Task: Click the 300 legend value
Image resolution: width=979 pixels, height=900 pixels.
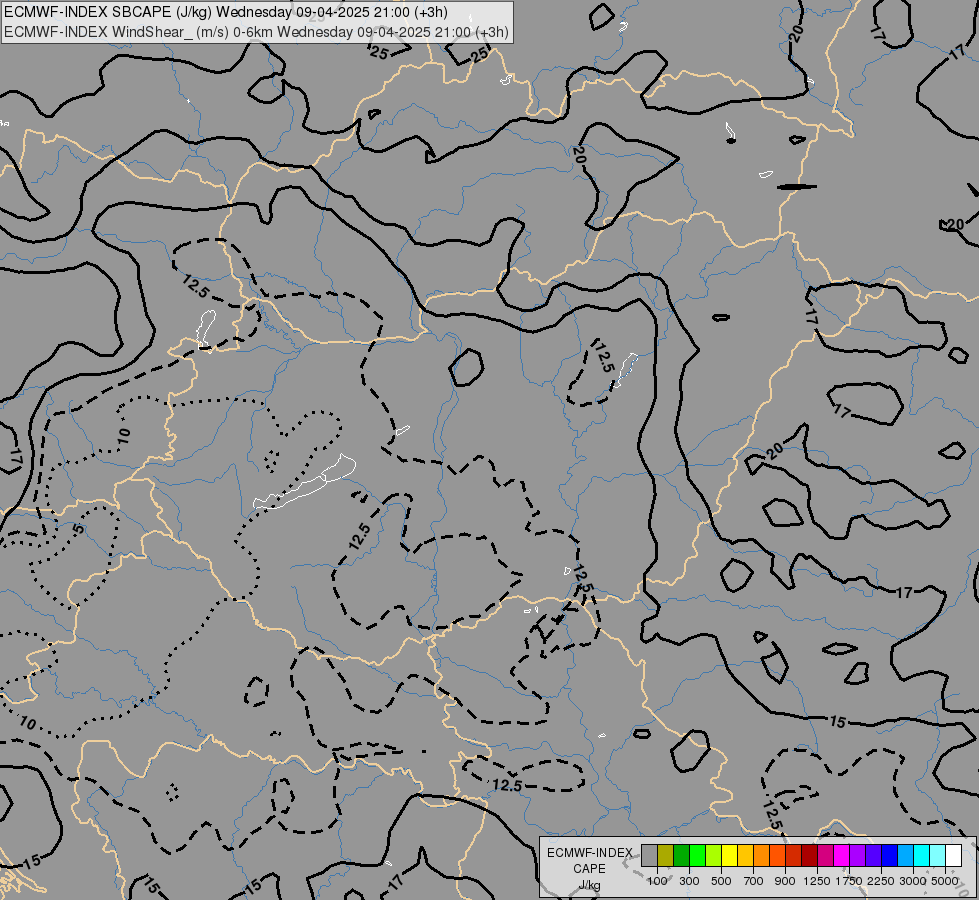Action: point(689,881)
